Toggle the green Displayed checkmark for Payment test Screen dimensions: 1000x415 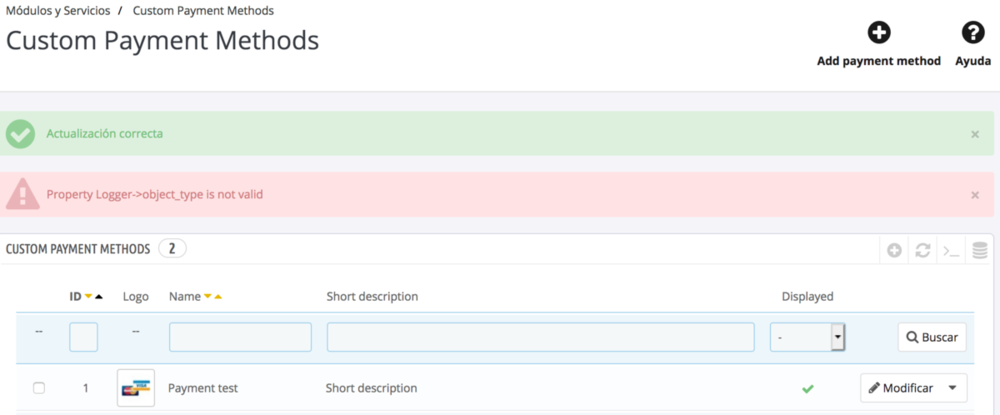808,388
